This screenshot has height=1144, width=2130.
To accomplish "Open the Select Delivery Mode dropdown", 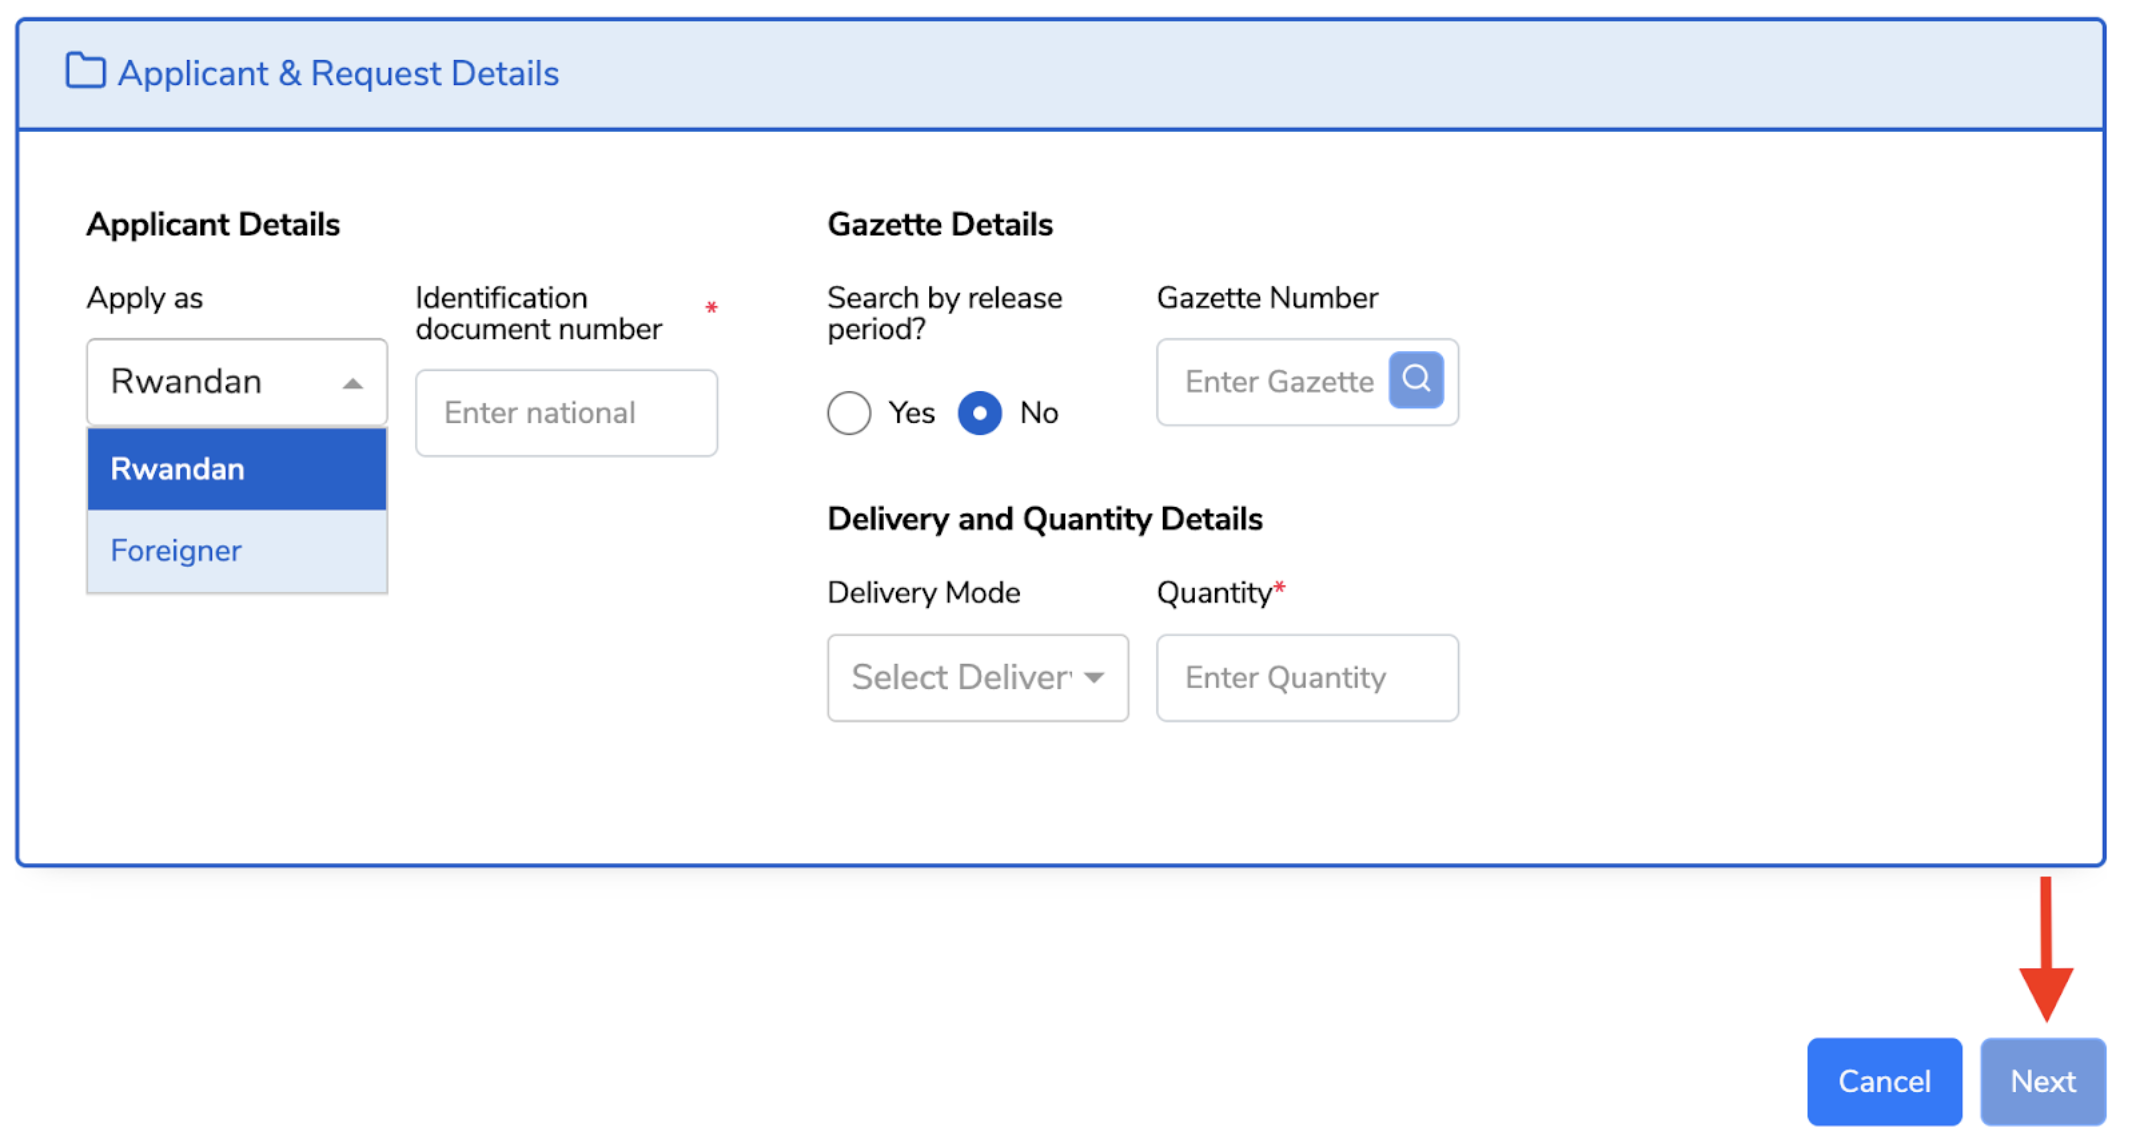I will tap(960, 678).
